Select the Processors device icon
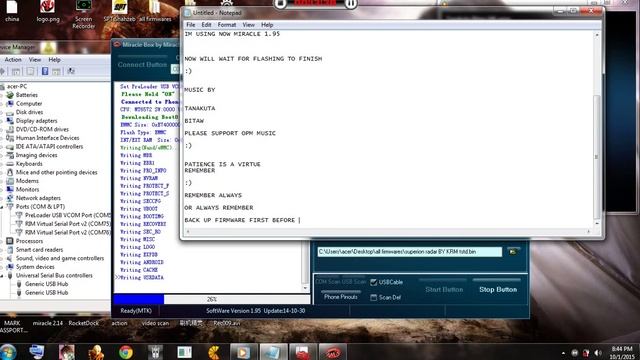Image resolution: width=640 pixels, height=360 pixels. 10,241
